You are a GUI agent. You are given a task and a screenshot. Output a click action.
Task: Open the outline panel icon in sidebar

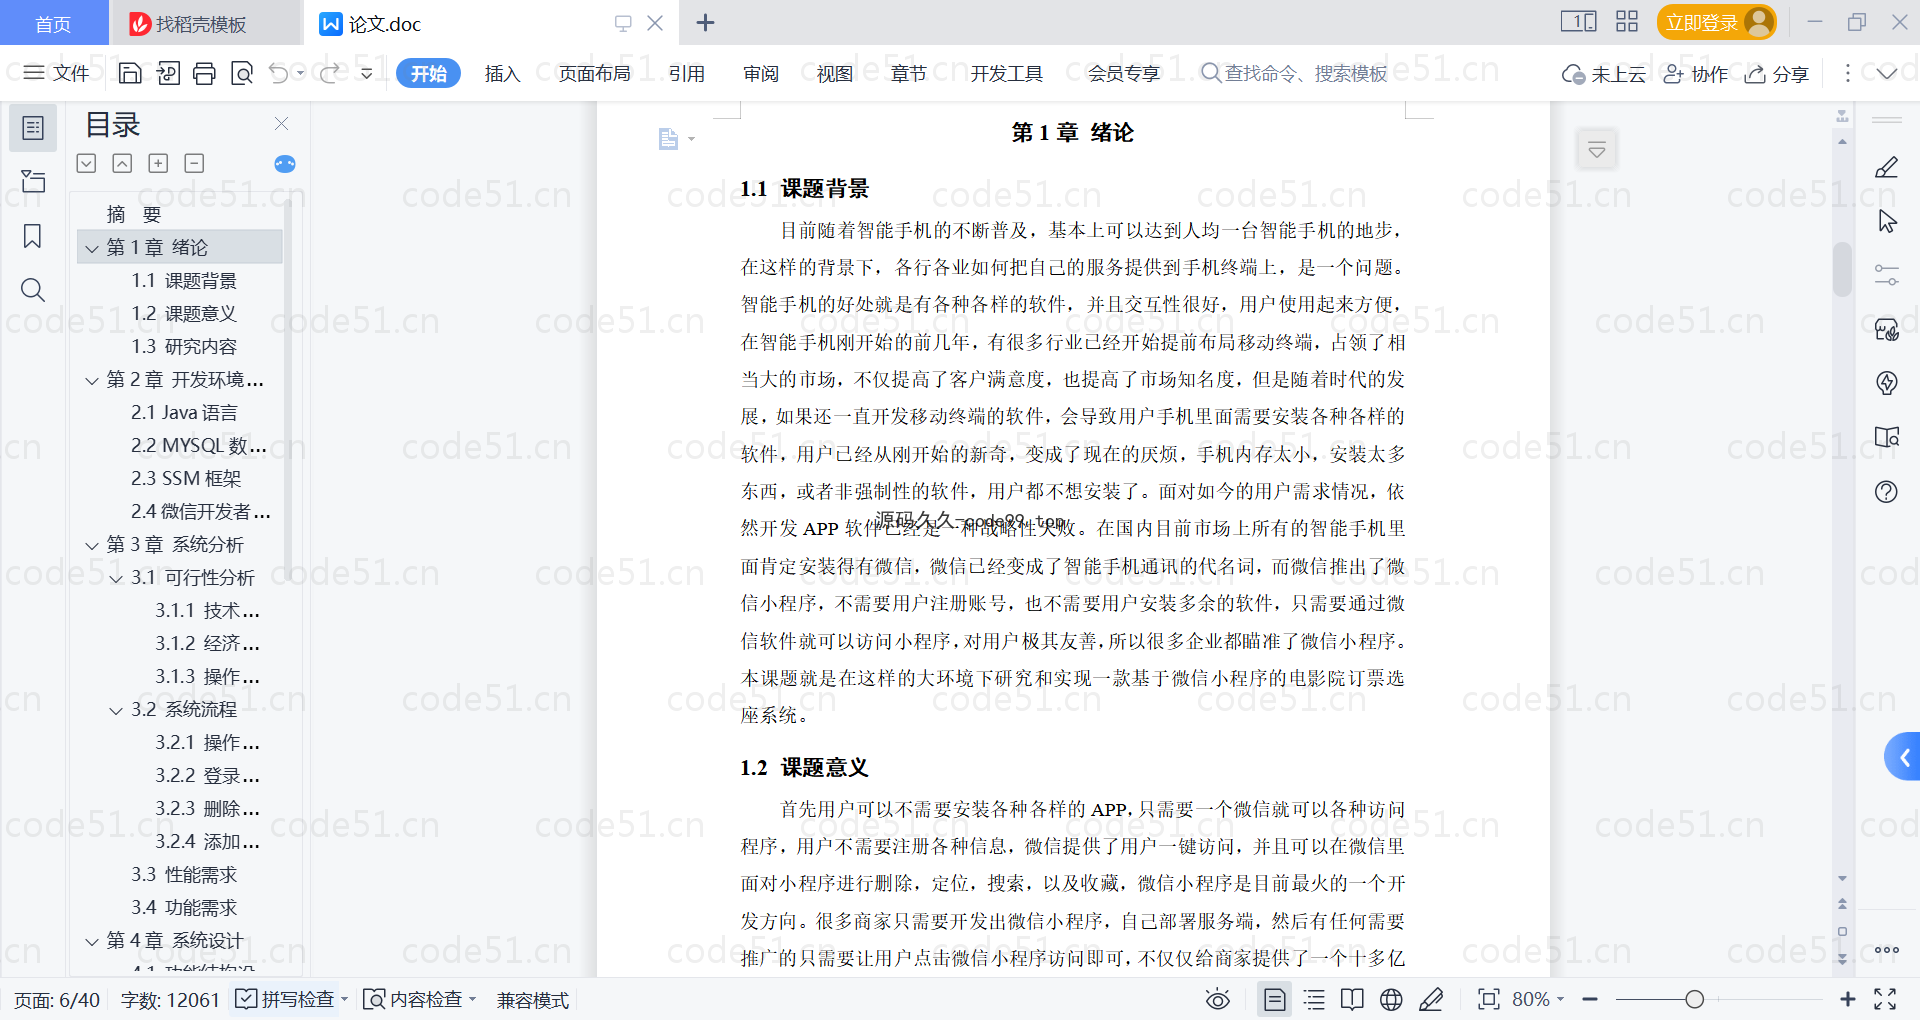click(x=33, y=128)
